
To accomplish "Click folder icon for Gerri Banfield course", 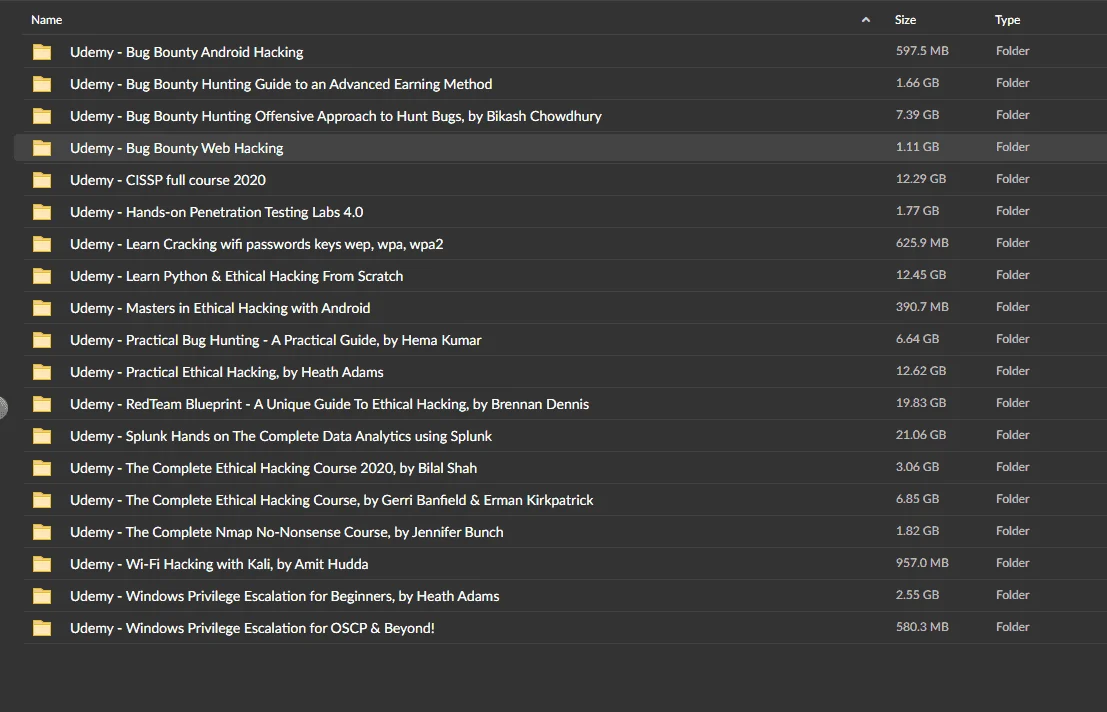I will click(42, 500).
